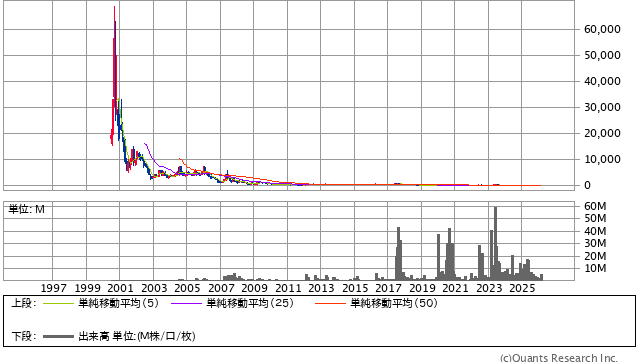Click the 60,000 price axis label
The width and height of the screenshot is (638, 362).
602,29
